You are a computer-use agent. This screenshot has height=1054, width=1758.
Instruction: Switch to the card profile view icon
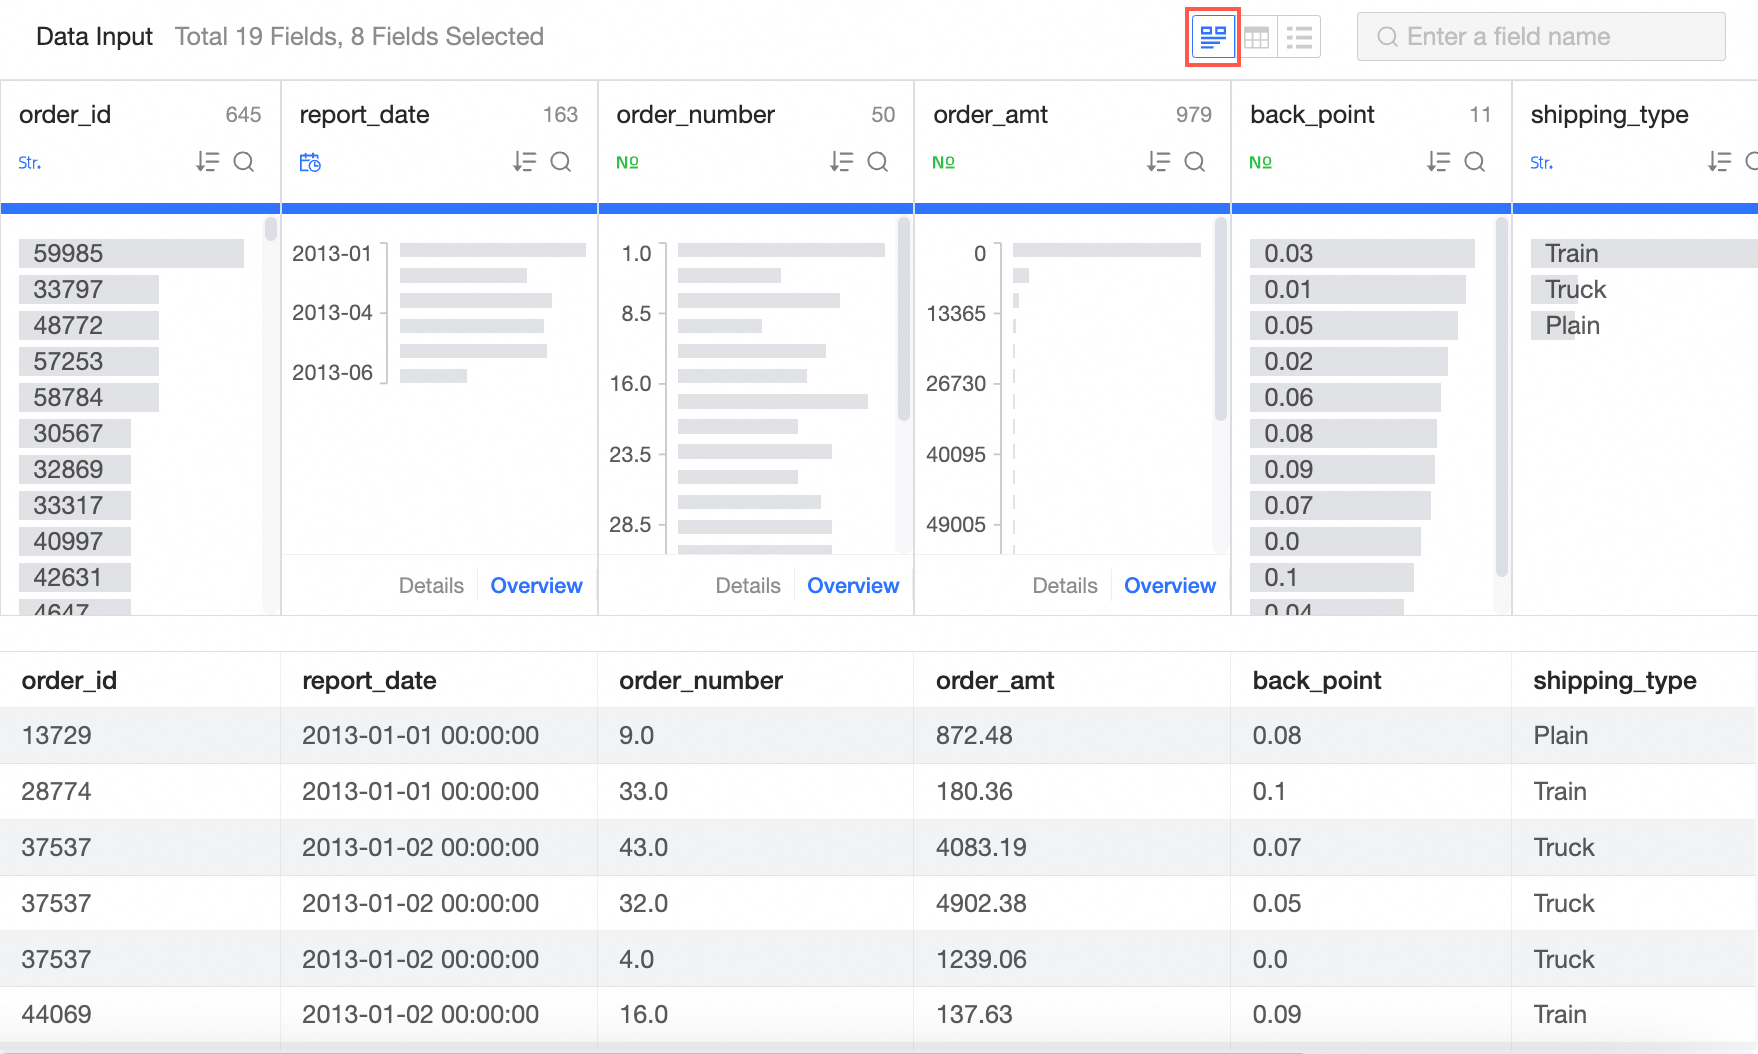click(x=1213, y=37)
